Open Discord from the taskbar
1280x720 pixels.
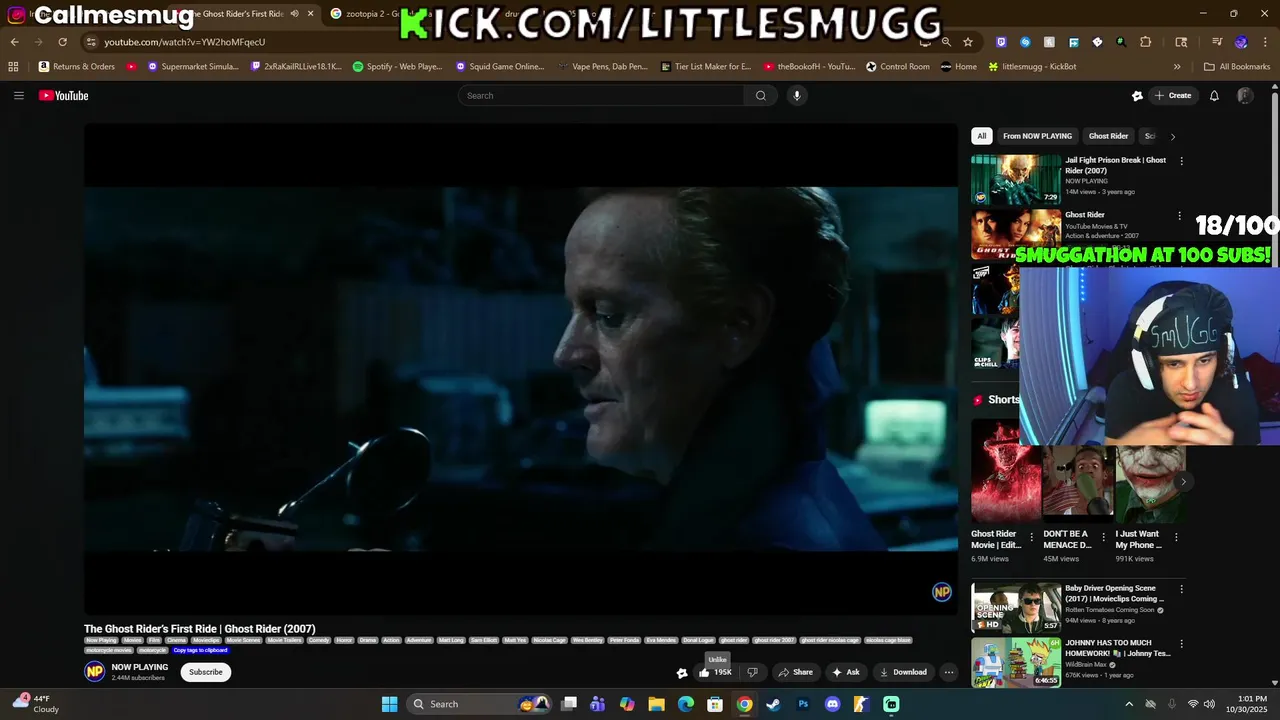tap(832, 704)
